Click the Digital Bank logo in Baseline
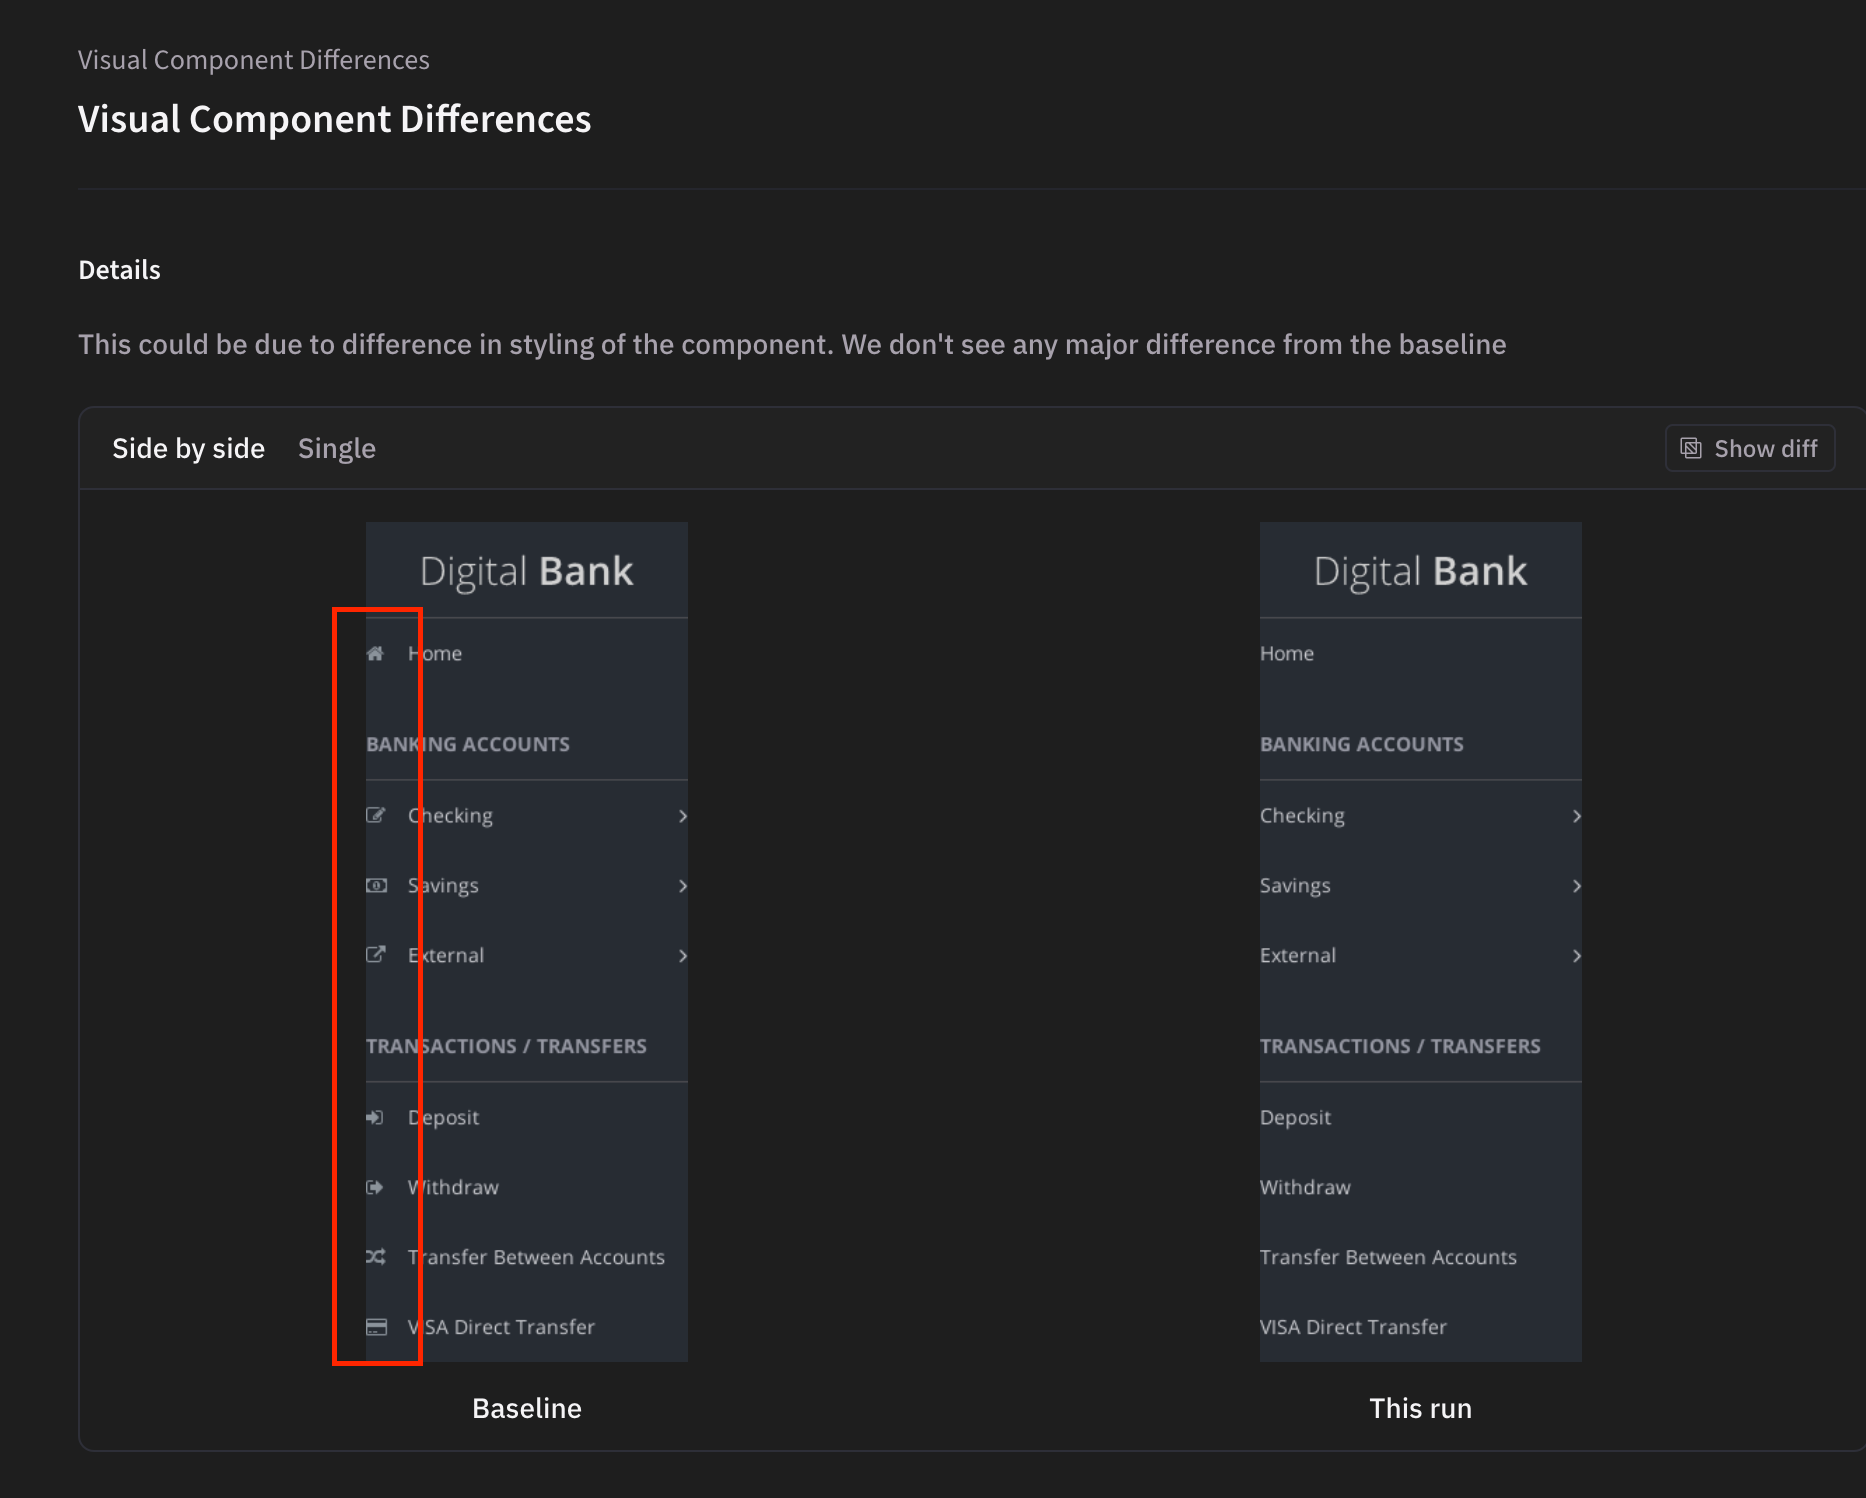 (x=526, y=571)
